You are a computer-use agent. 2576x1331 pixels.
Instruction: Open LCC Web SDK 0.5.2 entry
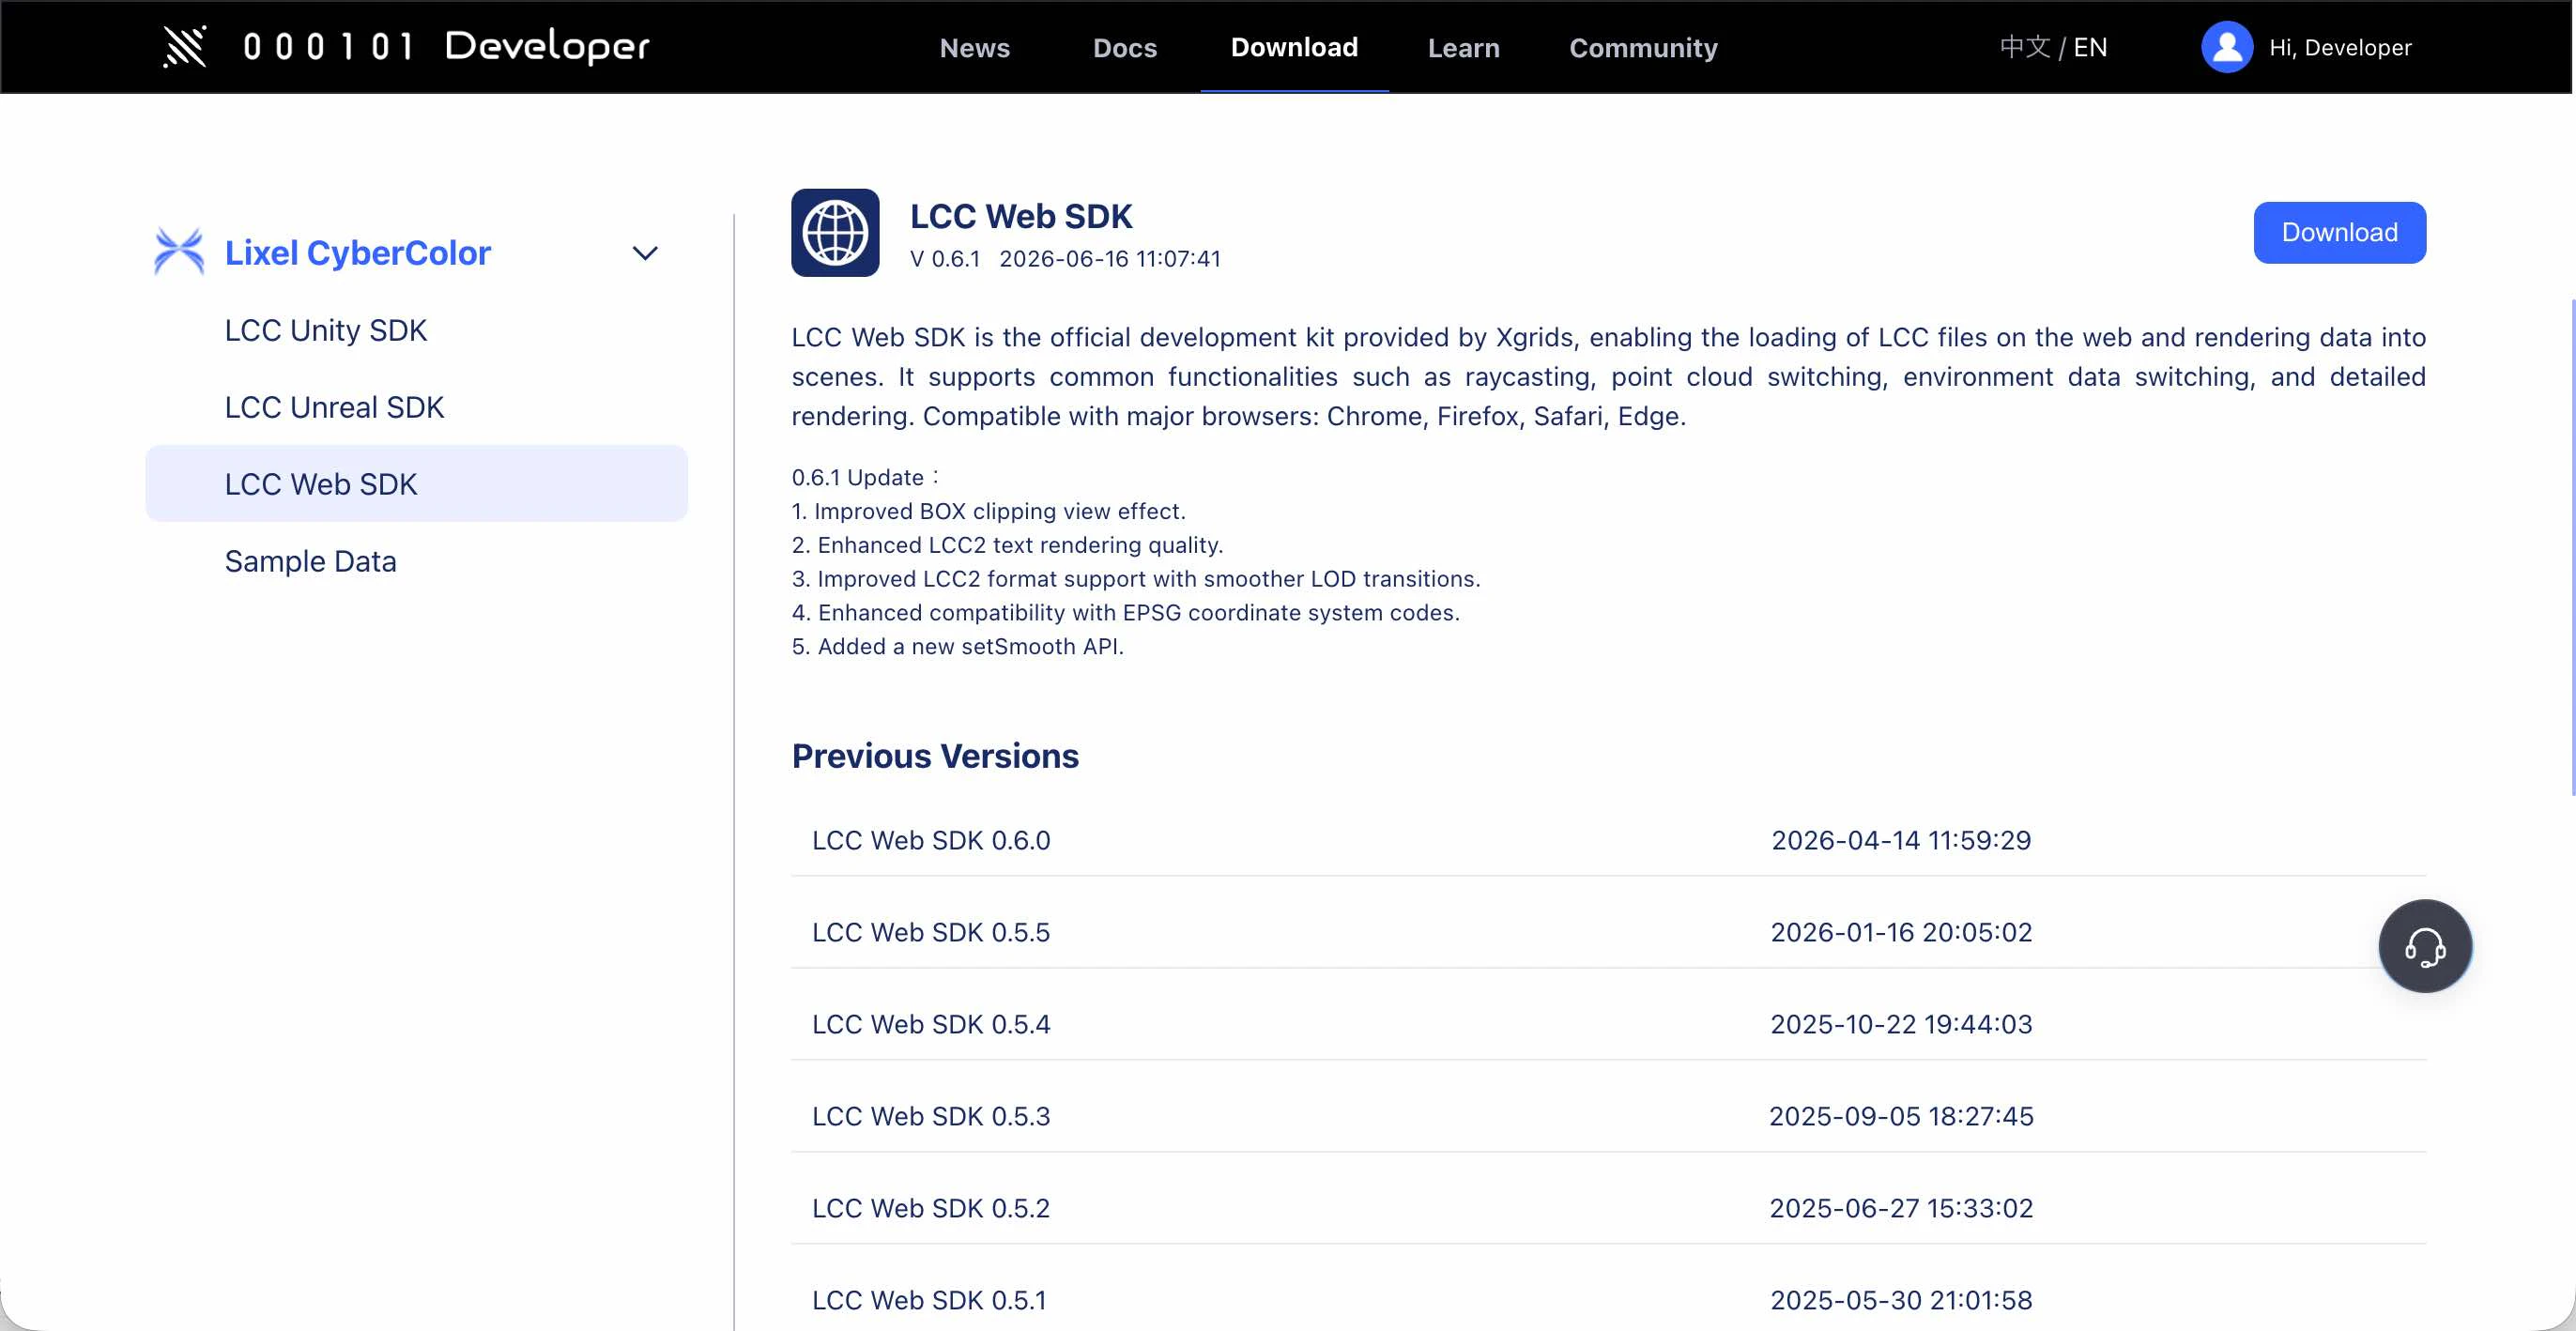click(930, 1208)
